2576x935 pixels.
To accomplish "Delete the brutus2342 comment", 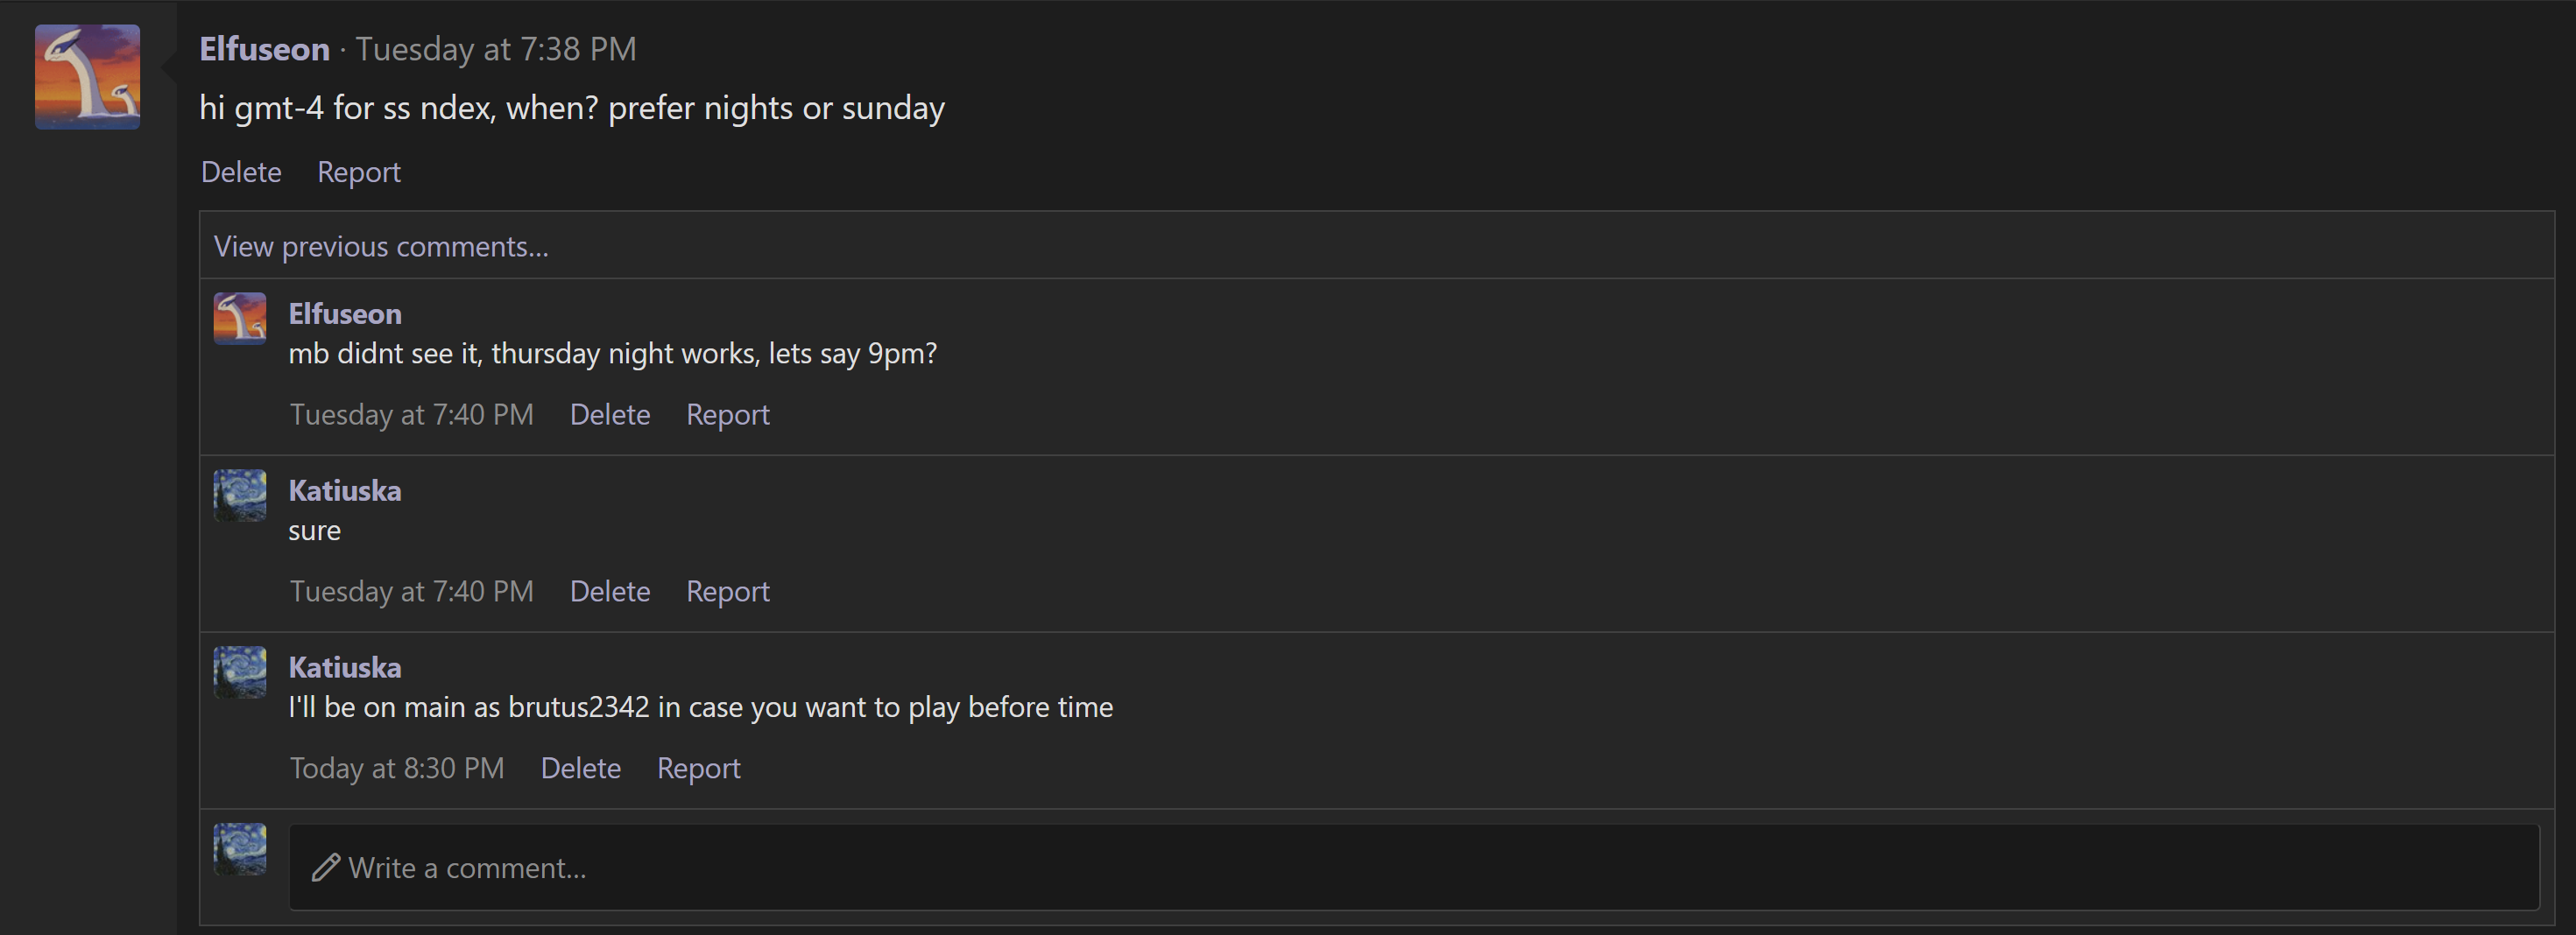I will point(581,768).
